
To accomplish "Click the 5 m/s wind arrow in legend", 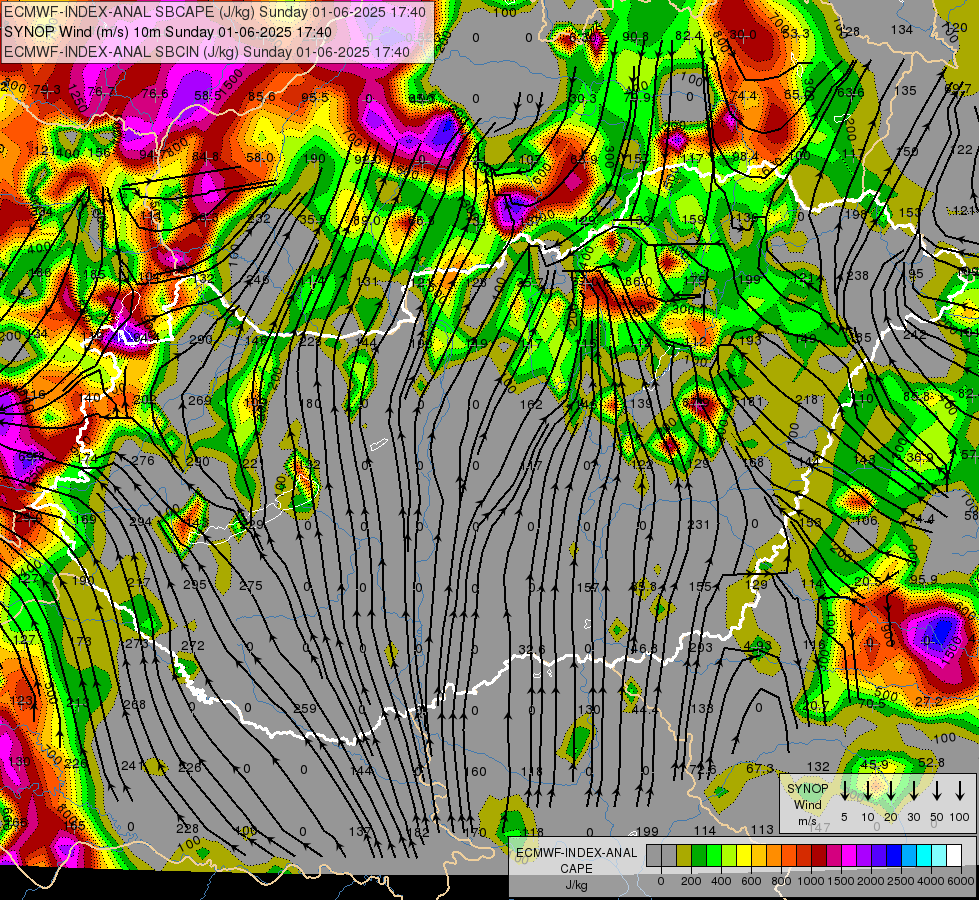I will [844, 790].
